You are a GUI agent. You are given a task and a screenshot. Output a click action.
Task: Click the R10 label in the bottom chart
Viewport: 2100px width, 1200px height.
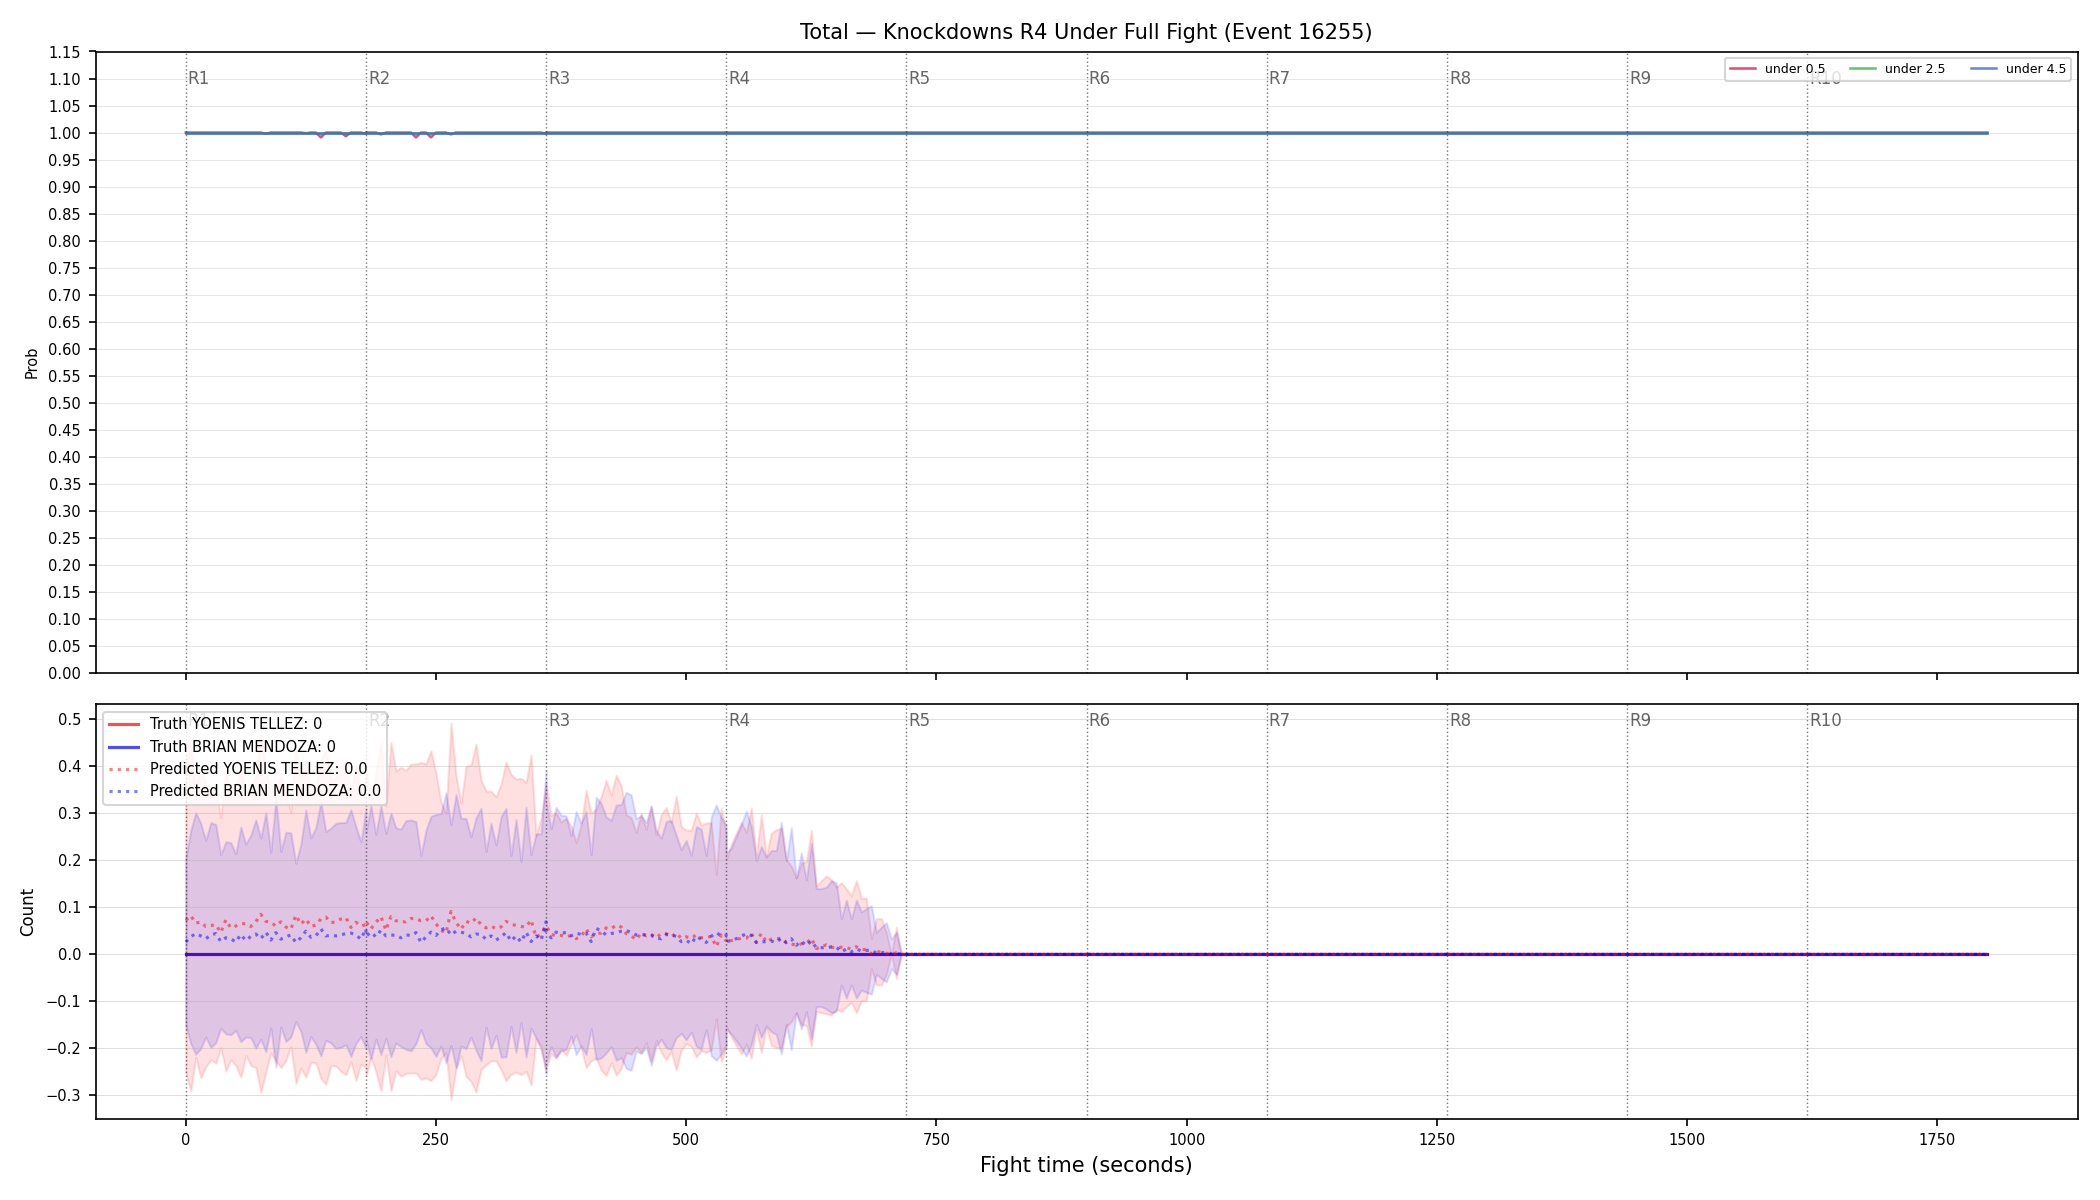(1825, 720)
